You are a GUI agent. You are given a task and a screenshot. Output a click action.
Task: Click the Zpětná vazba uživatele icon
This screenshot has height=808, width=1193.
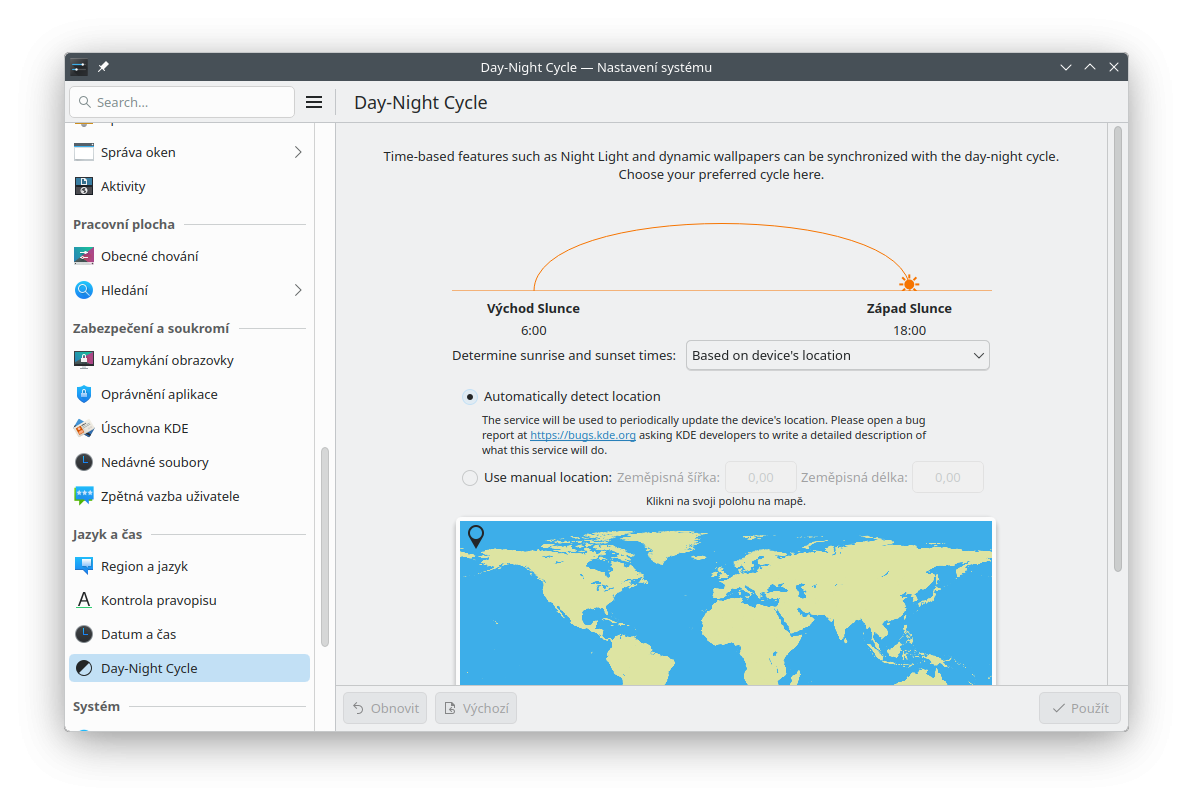point(84,496)
